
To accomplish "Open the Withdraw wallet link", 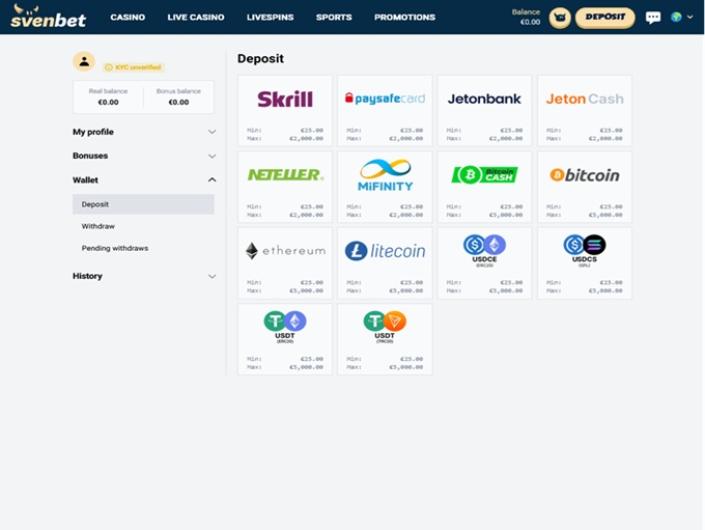I will (98, 226).
